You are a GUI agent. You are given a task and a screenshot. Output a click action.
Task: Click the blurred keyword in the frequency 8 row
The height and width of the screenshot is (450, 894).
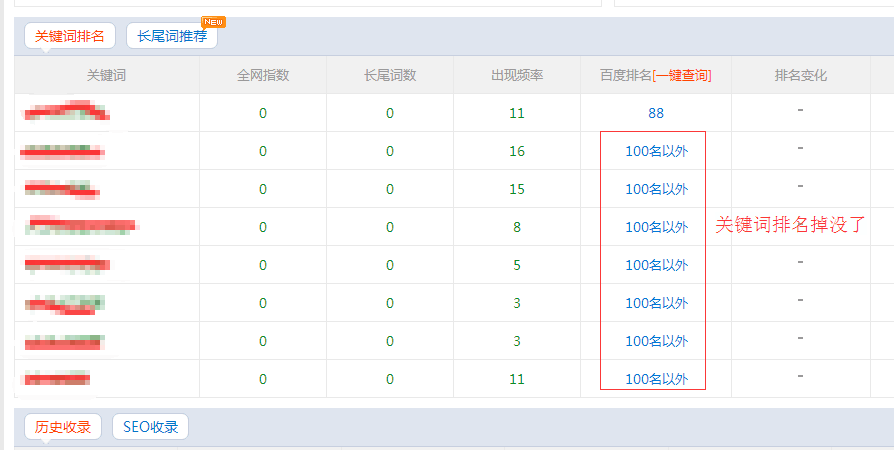click(x=83, y=225)
